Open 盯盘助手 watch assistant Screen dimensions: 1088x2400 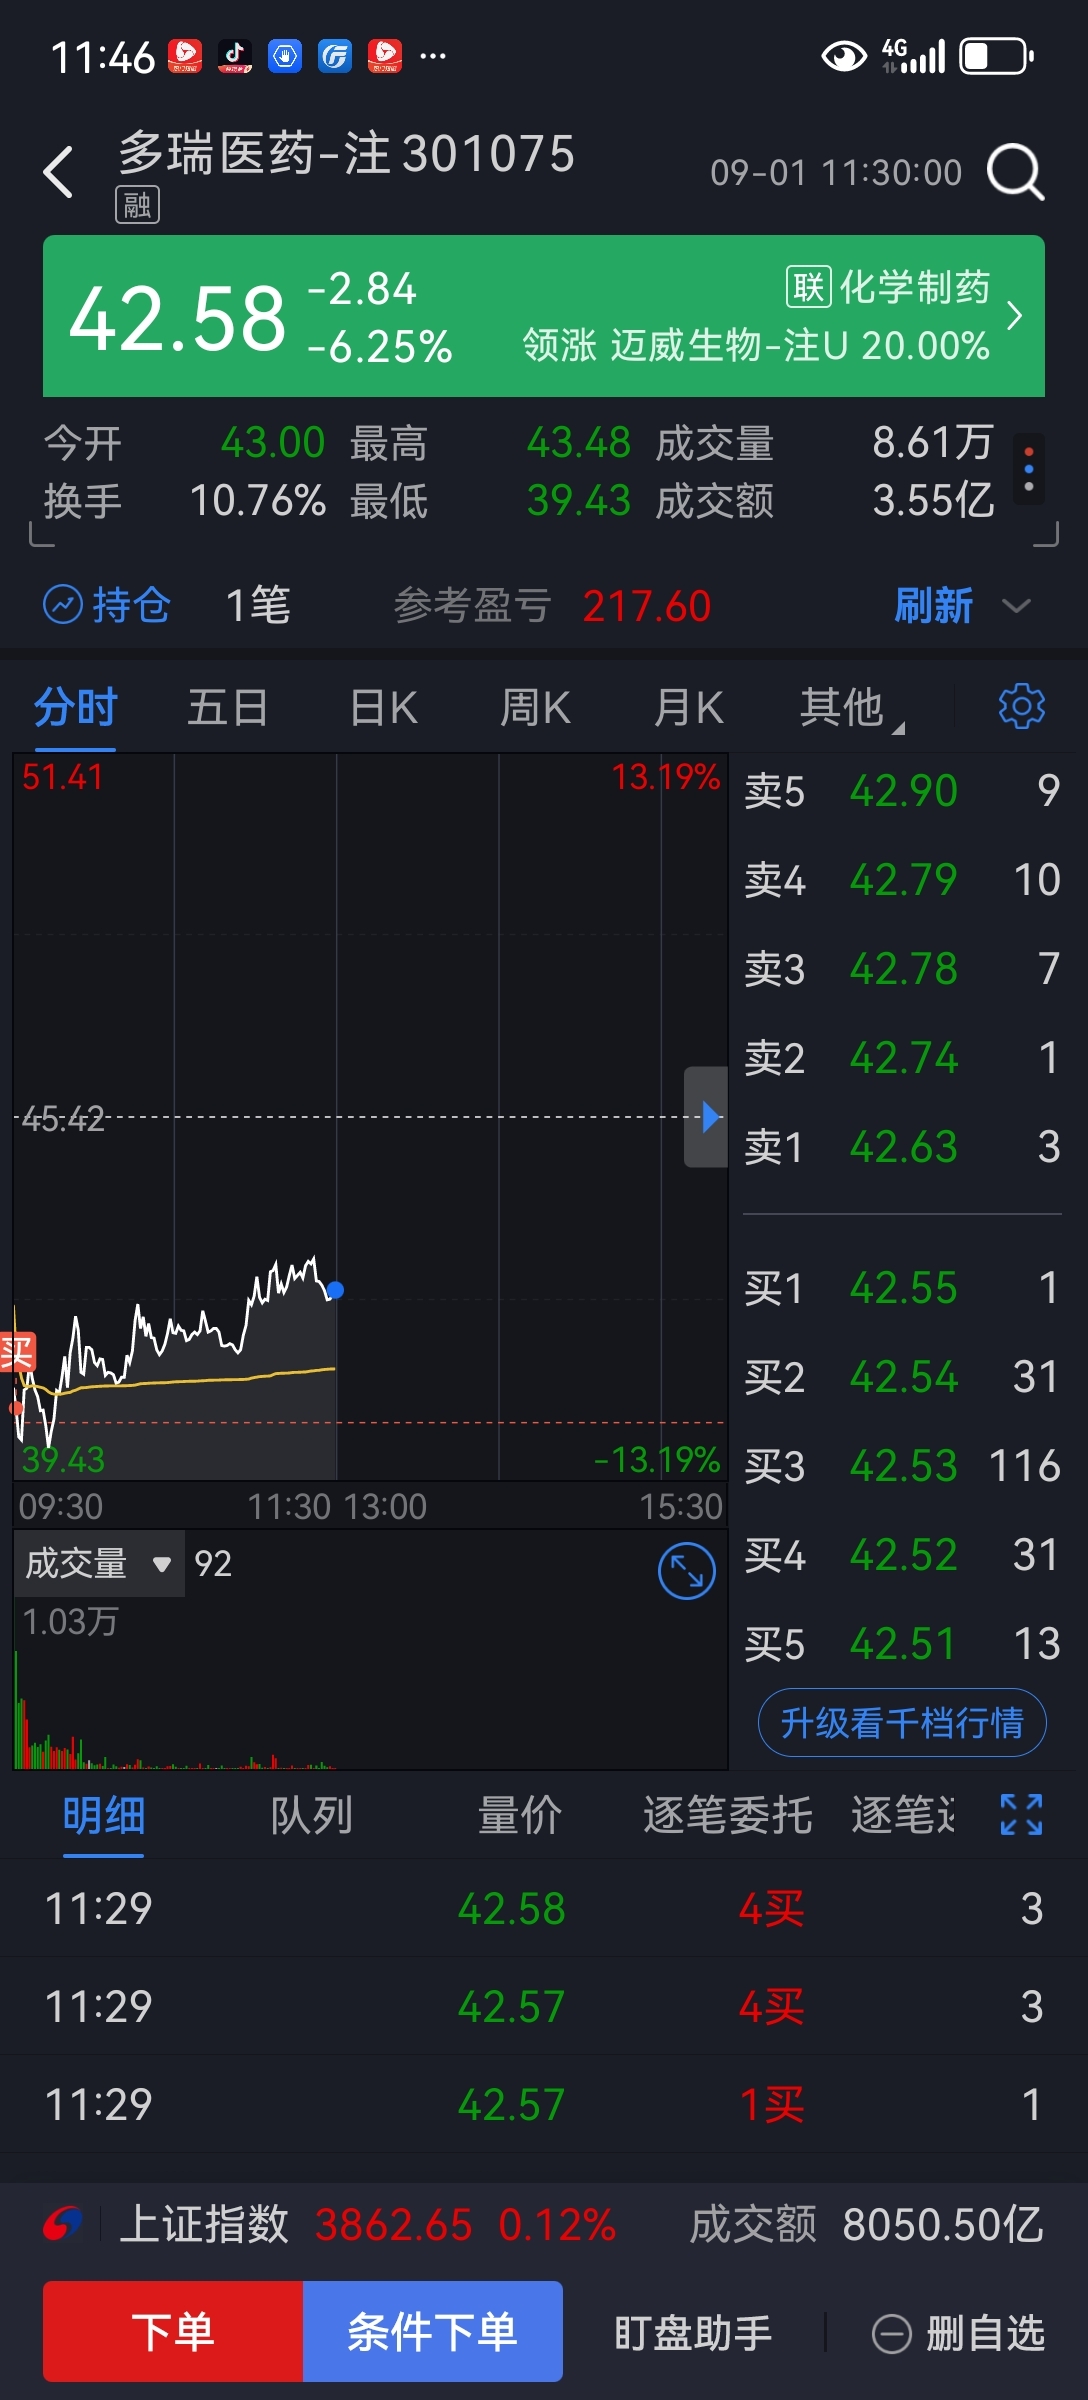tap(693, 2333)
